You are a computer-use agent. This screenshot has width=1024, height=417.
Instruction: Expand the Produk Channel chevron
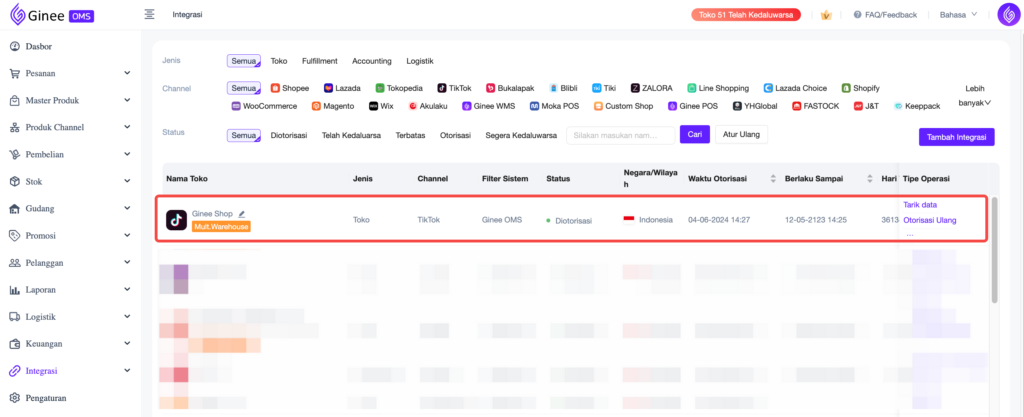127,127
